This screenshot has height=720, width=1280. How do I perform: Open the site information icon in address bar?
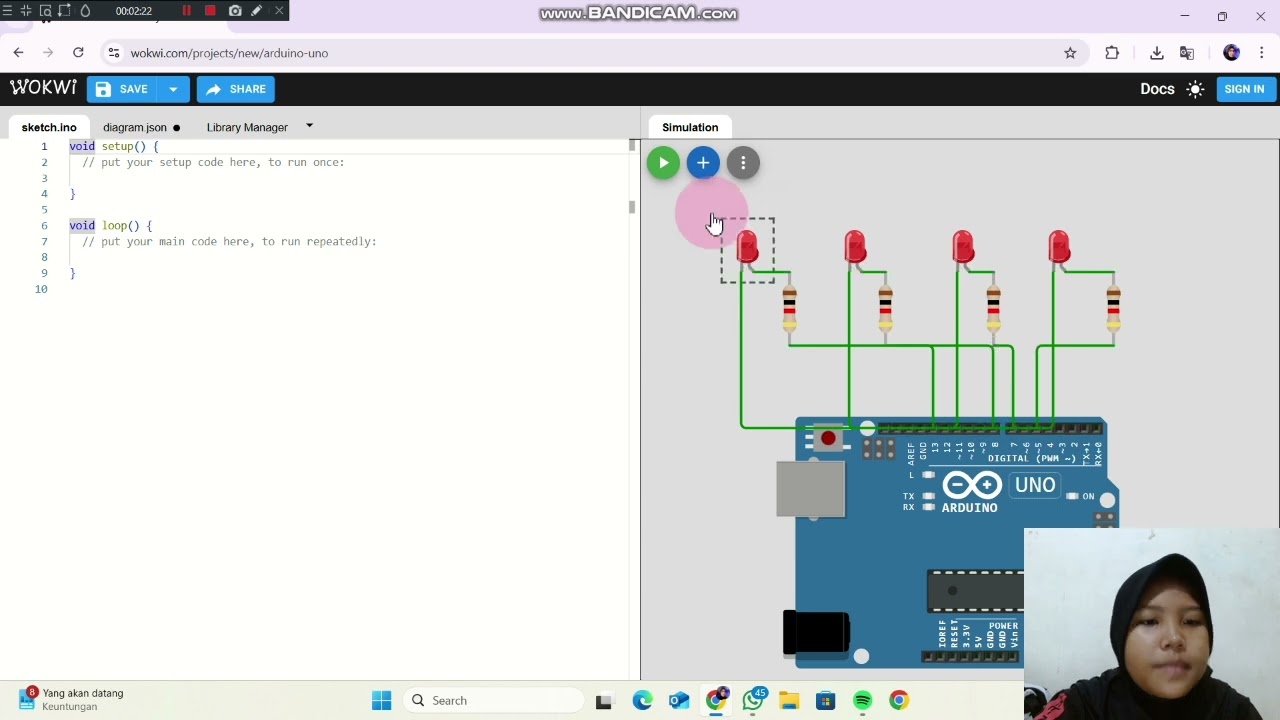tap(114, 53)
